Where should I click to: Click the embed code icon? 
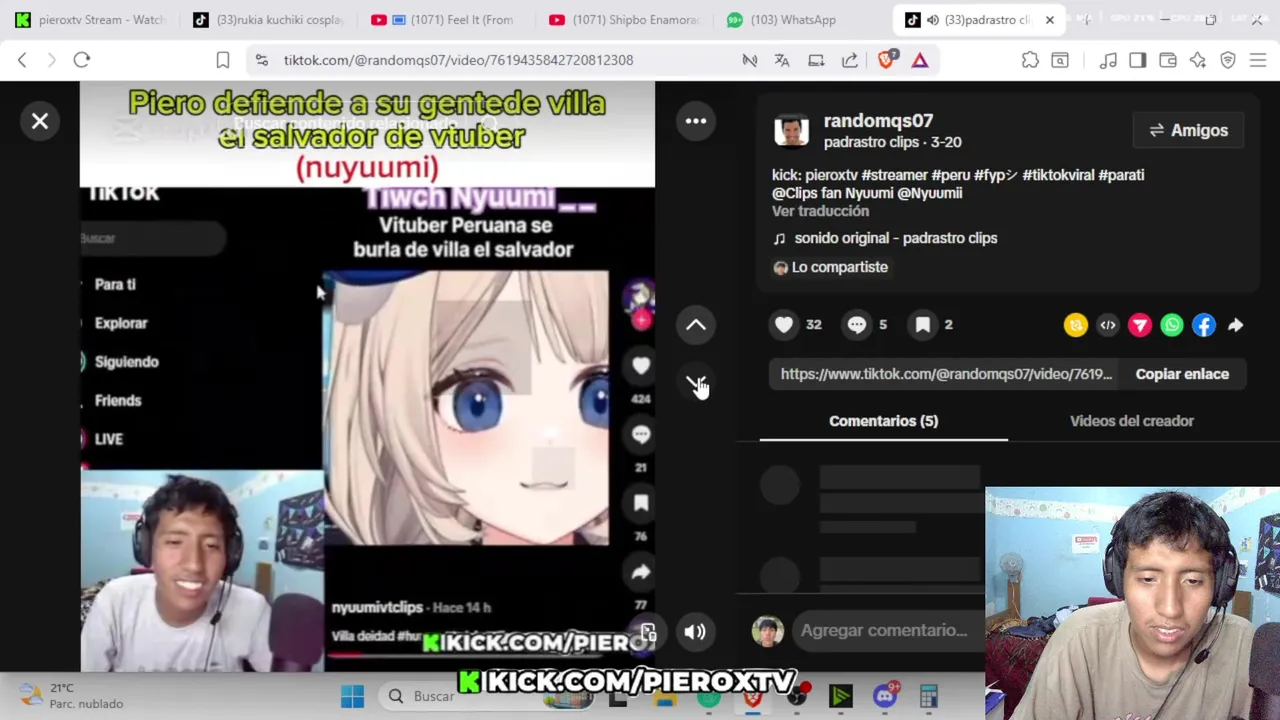tap(1108, 325)
